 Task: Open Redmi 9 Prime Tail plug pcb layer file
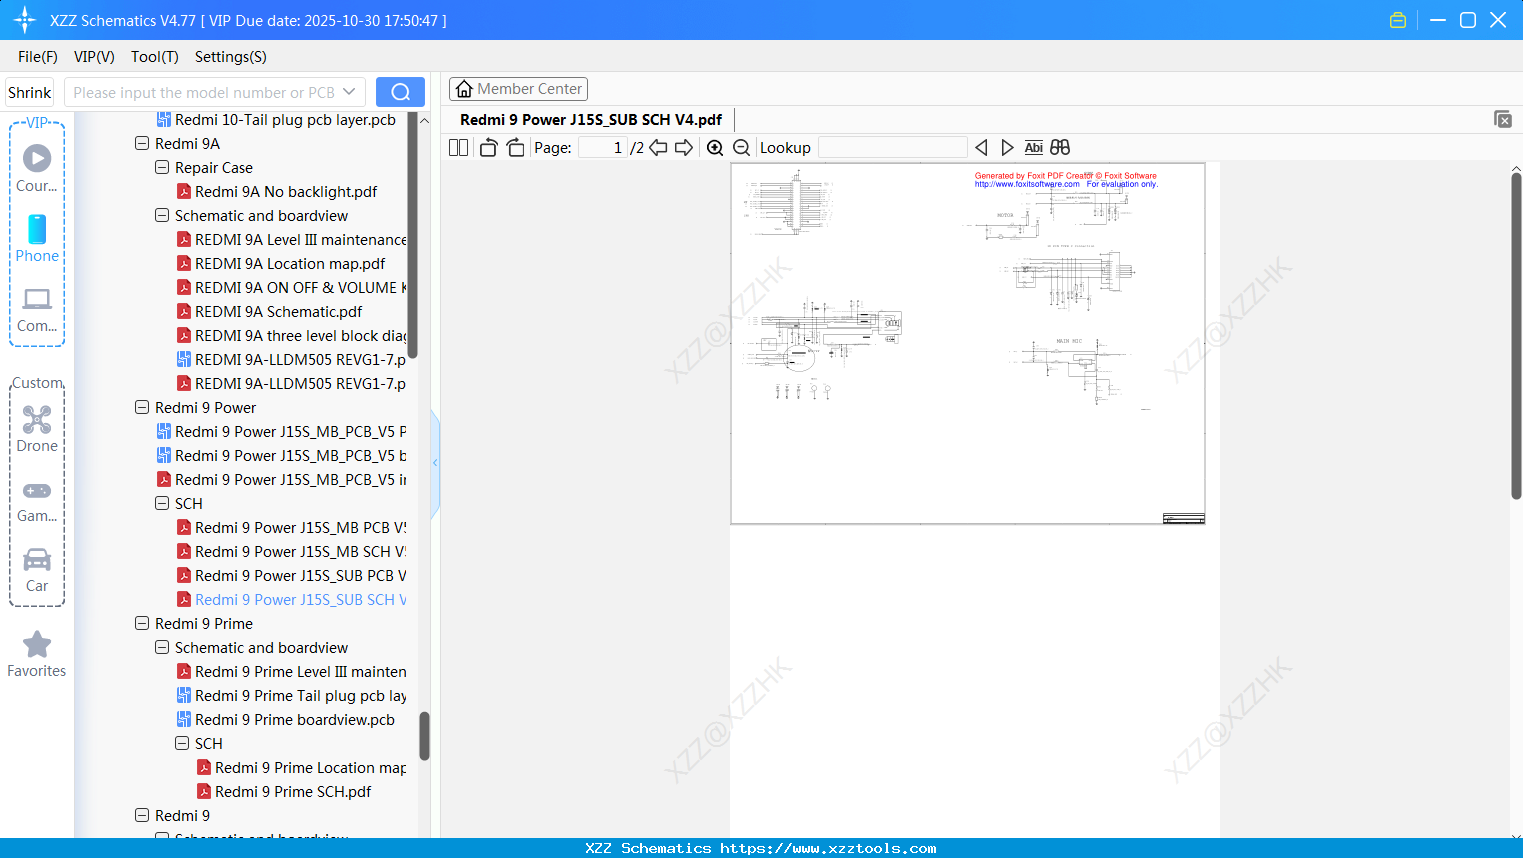pos(291,695)
